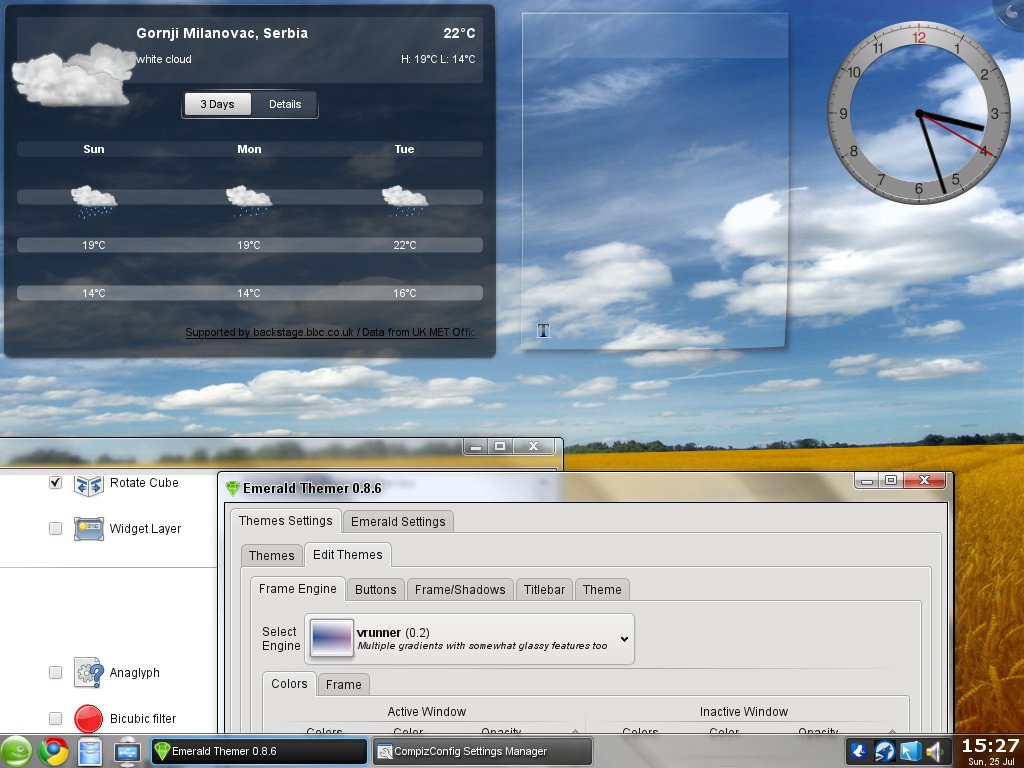
Task: Click the Inactive Window column header
Action: pyautogui.click(x=744, y=711)
